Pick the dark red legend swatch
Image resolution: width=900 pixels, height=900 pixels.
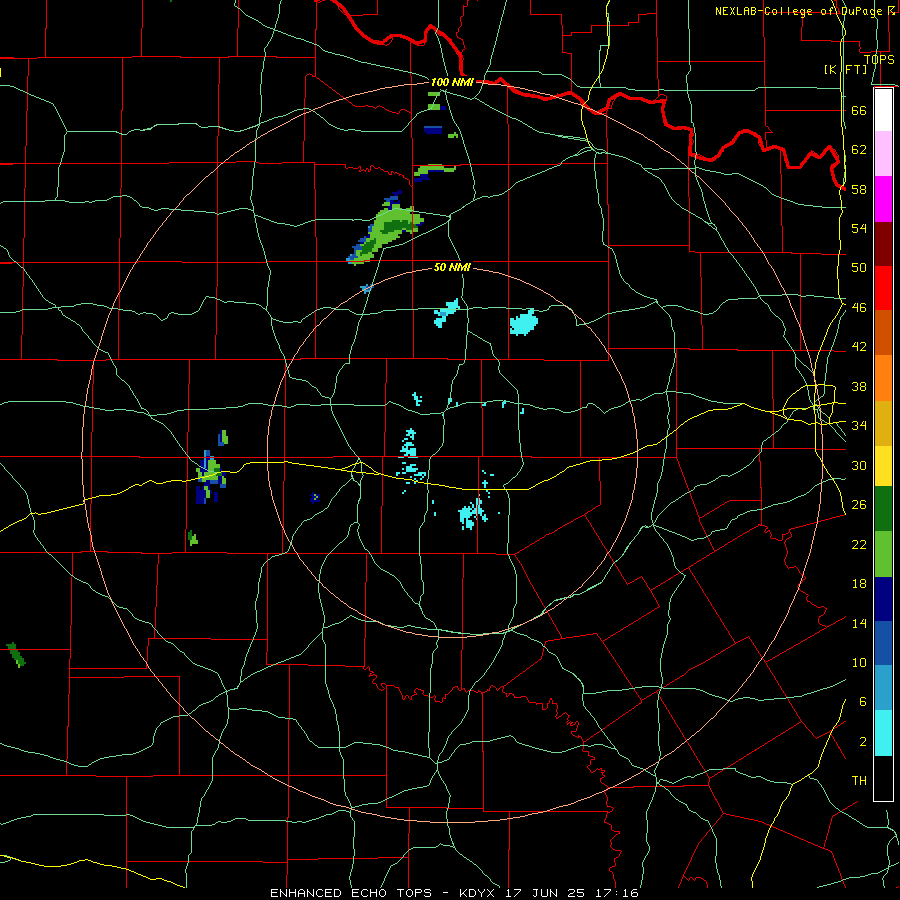(883, 244)
